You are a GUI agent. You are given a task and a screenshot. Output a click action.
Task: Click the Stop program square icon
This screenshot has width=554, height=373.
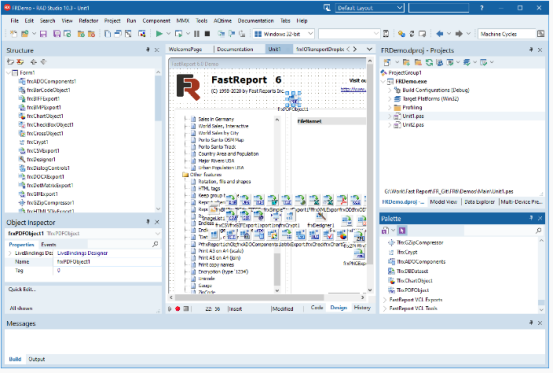pyautogui.click(x=207, y=34)
